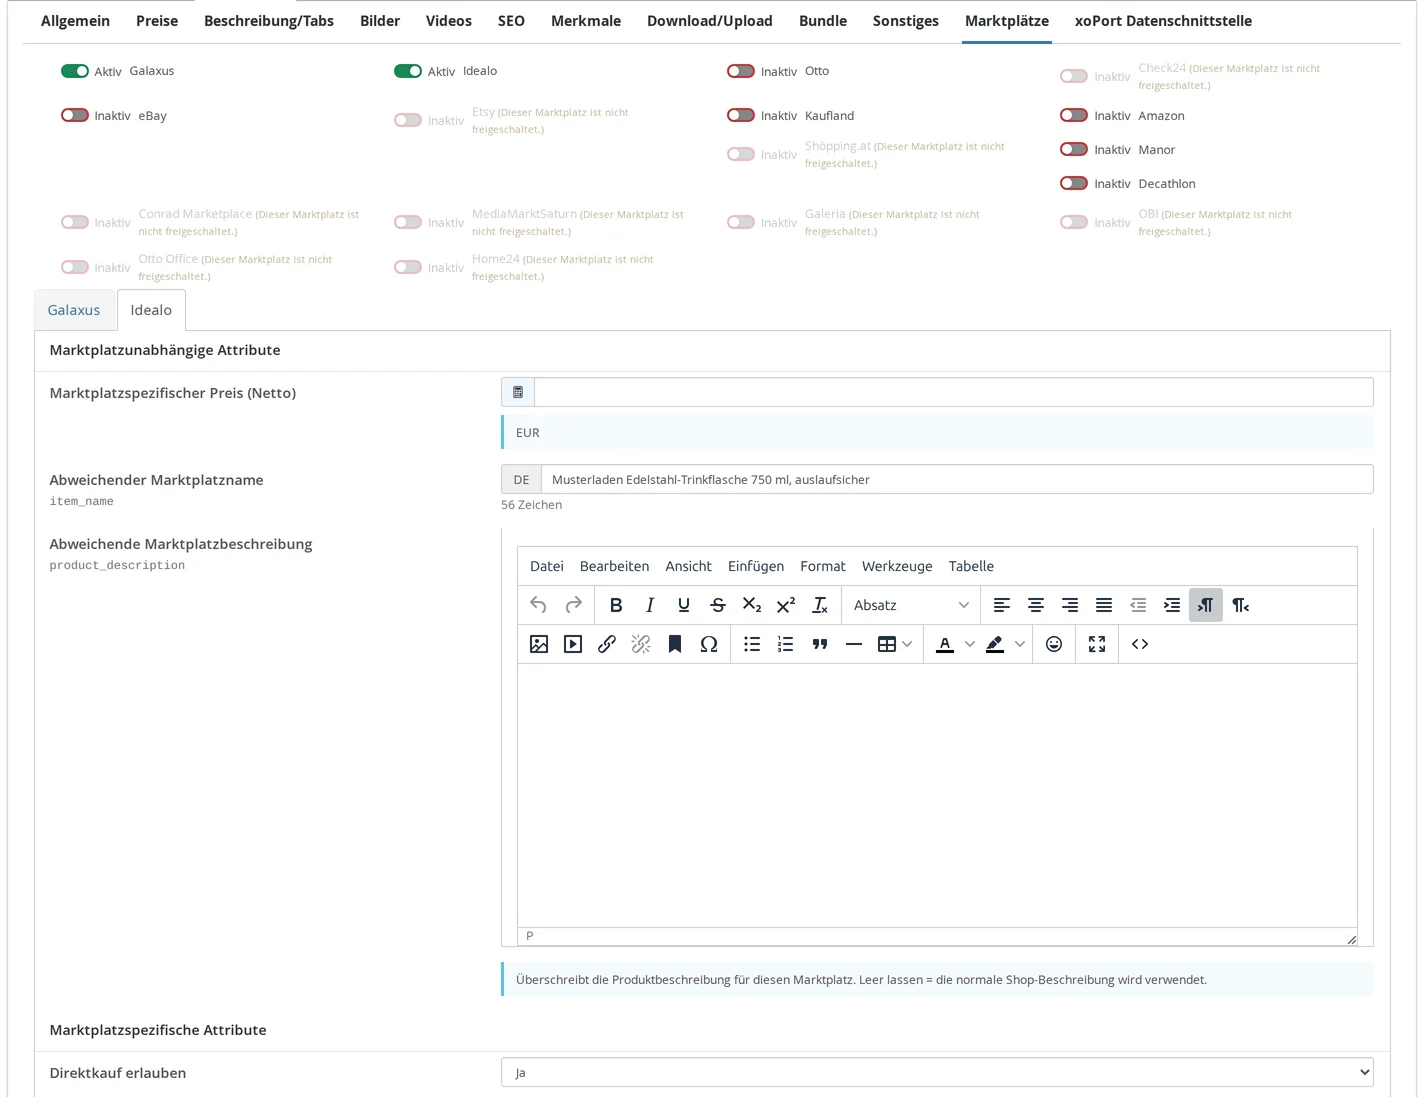
Task: Click the insert link icon
Action: tap(607, 644)
